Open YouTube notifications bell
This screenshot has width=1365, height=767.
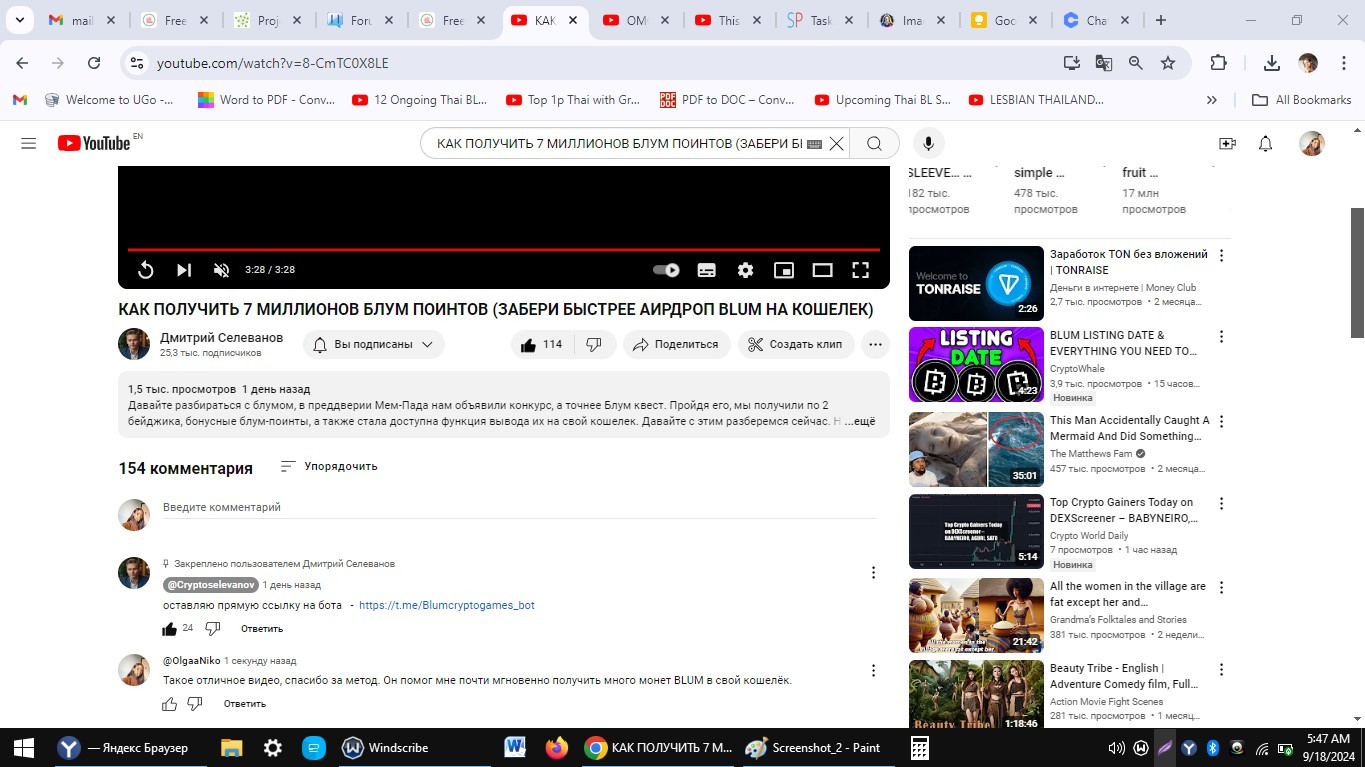(1265, 144)
